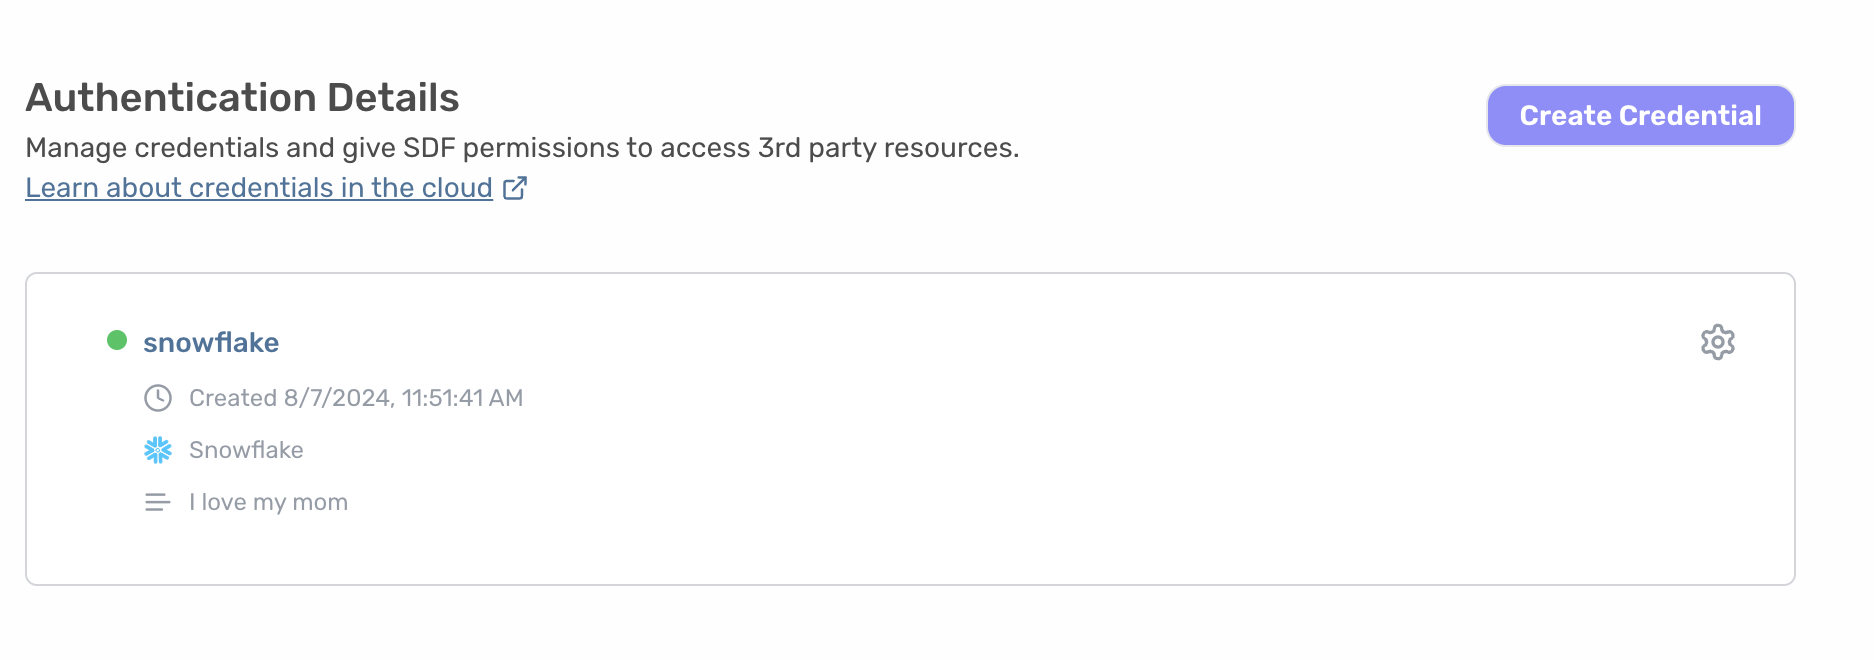
Task: Open the gear settings for snowflake credential
Action: pyautogui.click(x=1717, y=342)
